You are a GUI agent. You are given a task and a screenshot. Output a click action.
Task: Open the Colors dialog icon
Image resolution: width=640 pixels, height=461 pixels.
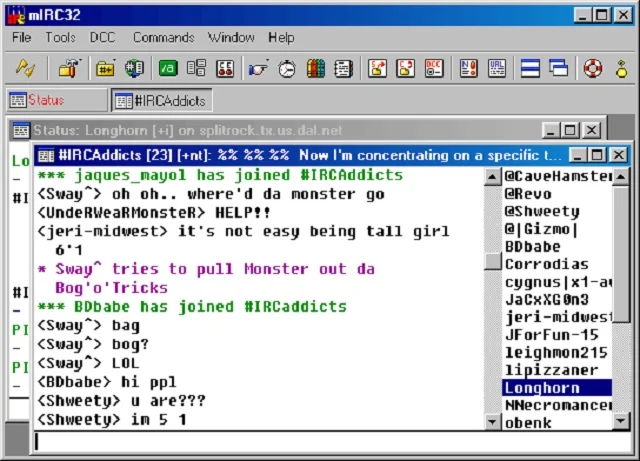pyautogui.click(x=314, y=69)
